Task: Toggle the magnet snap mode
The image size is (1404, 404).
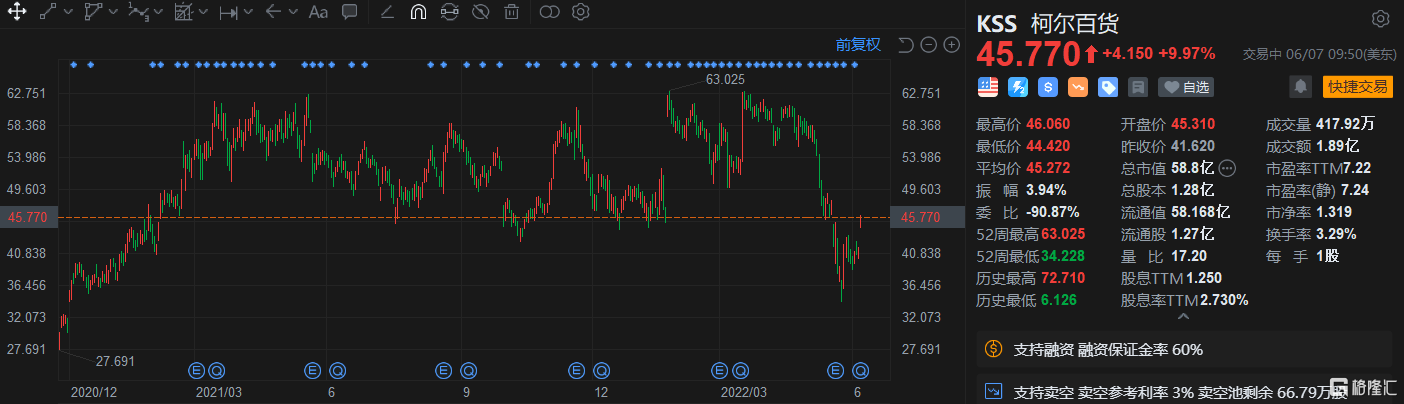Action: pos(418,13)
